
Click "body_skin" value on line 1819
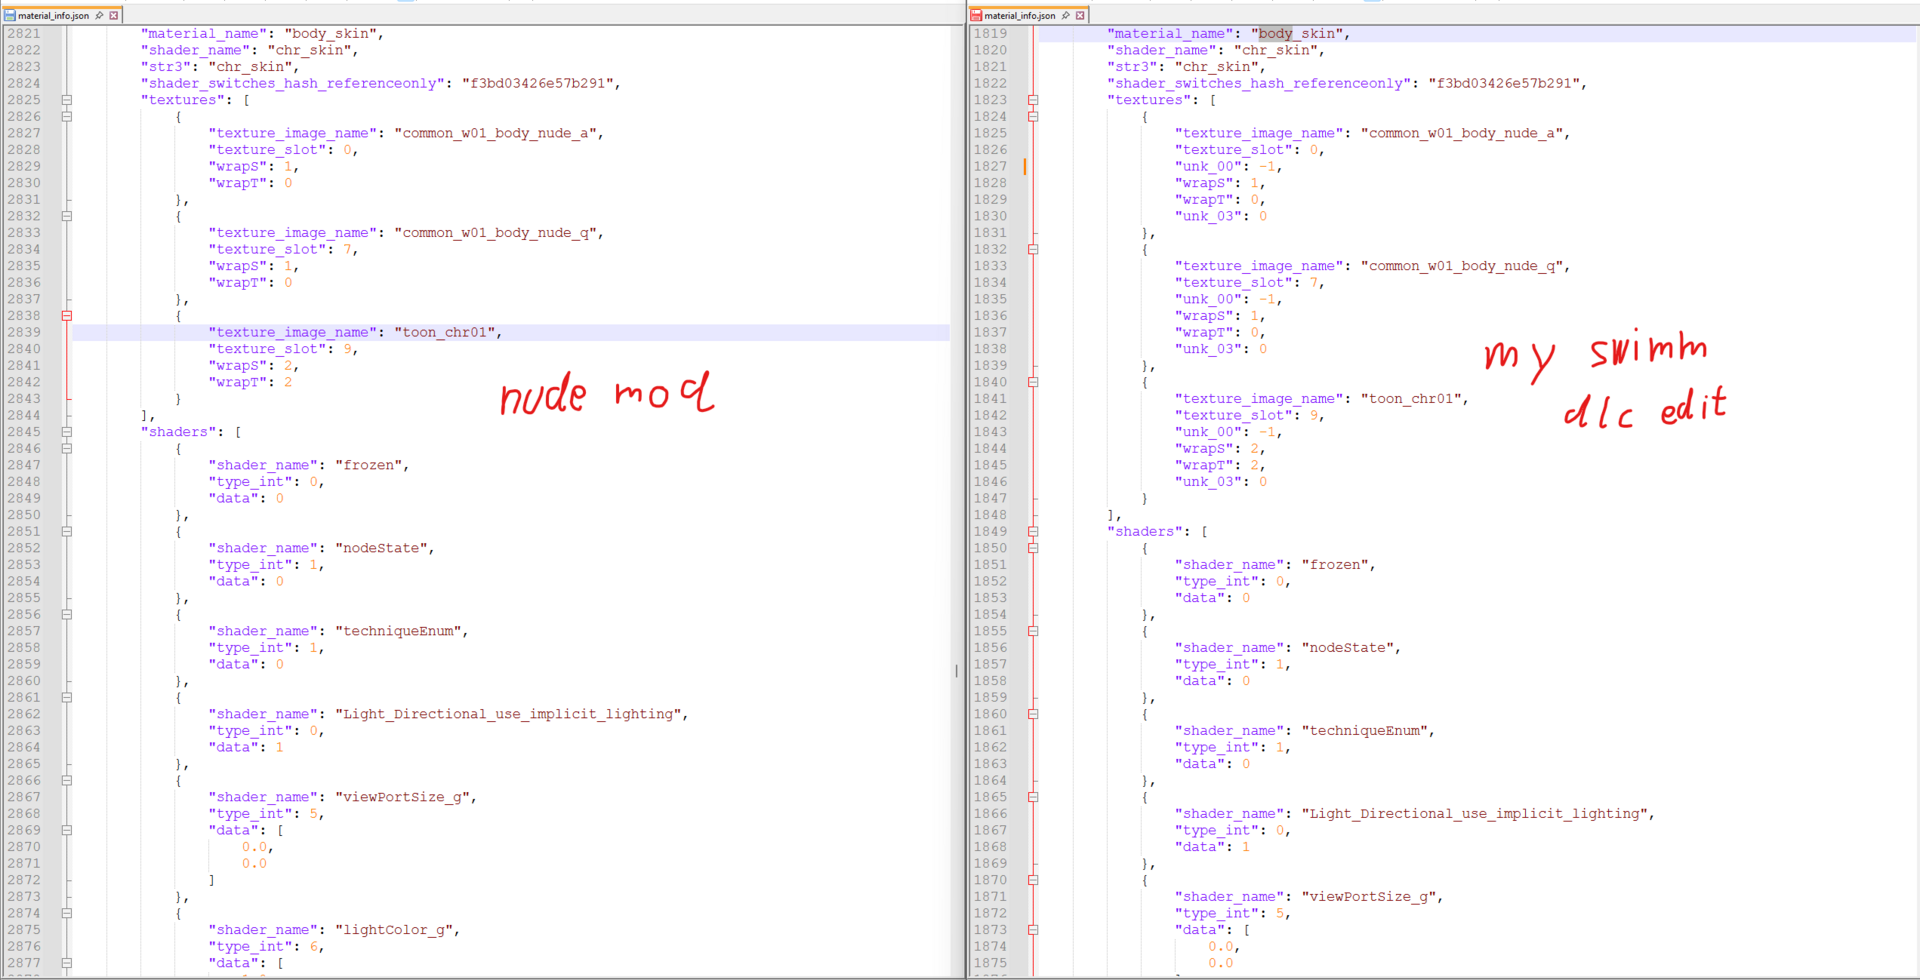(1297, 34)
